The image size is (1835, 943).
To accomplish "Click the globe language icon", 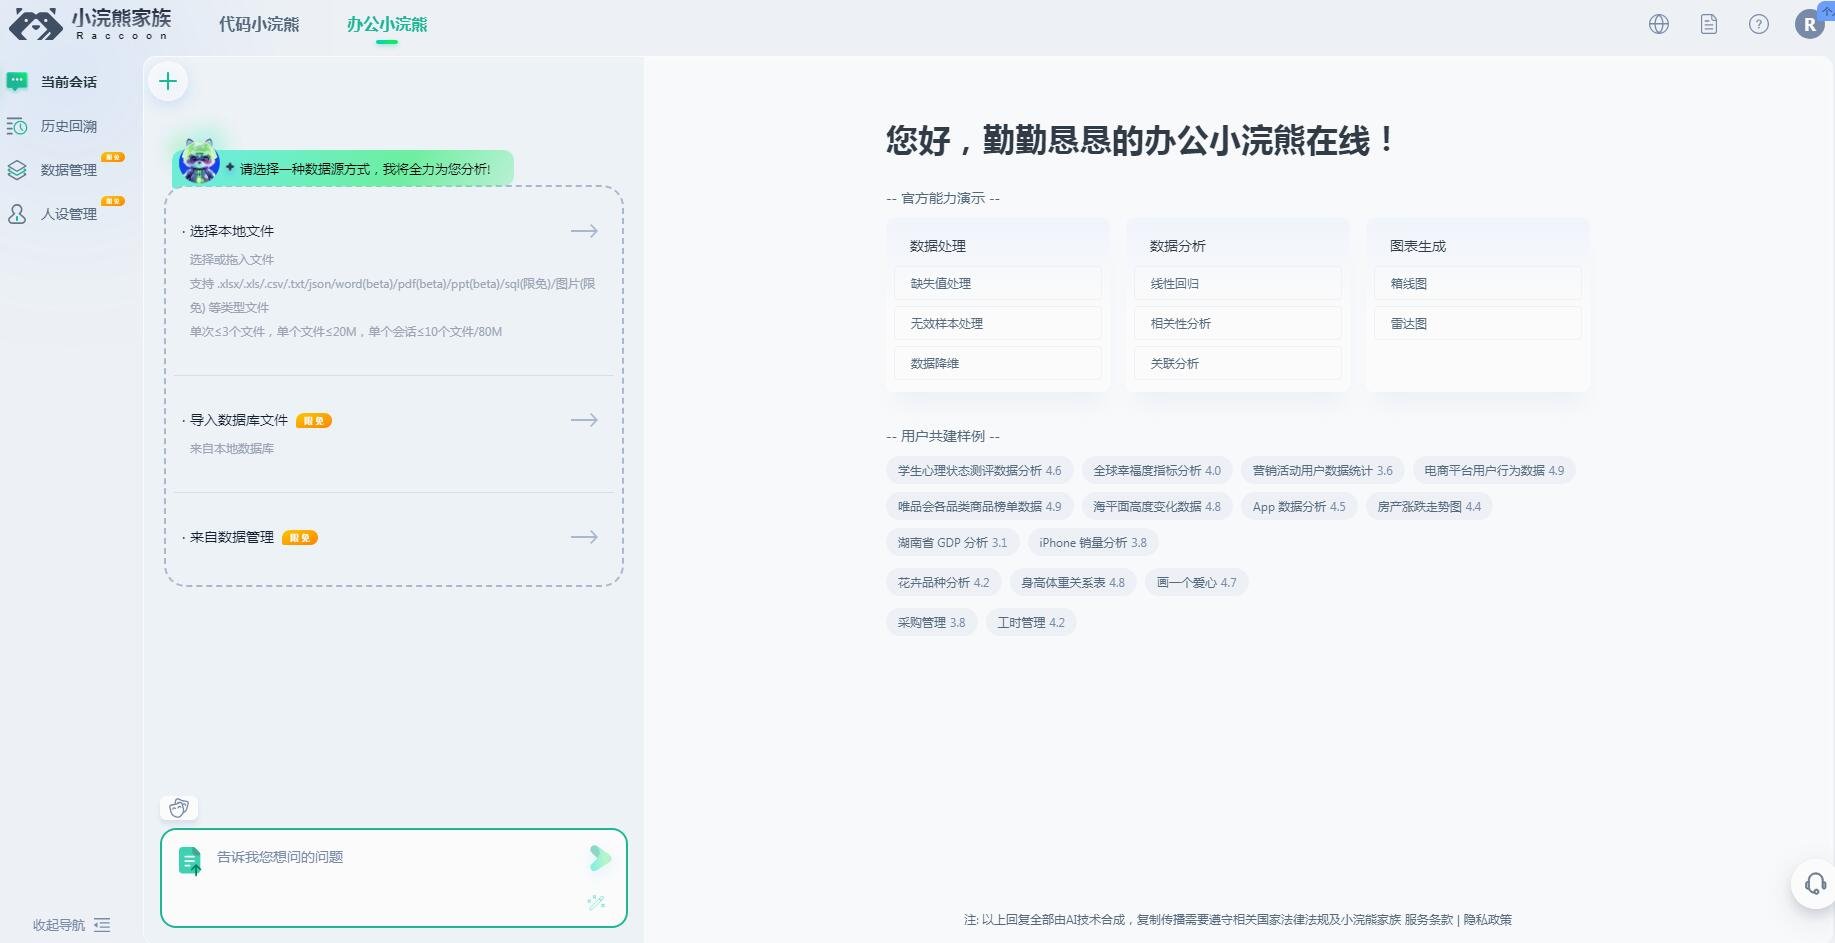I will coord(1658,23).
